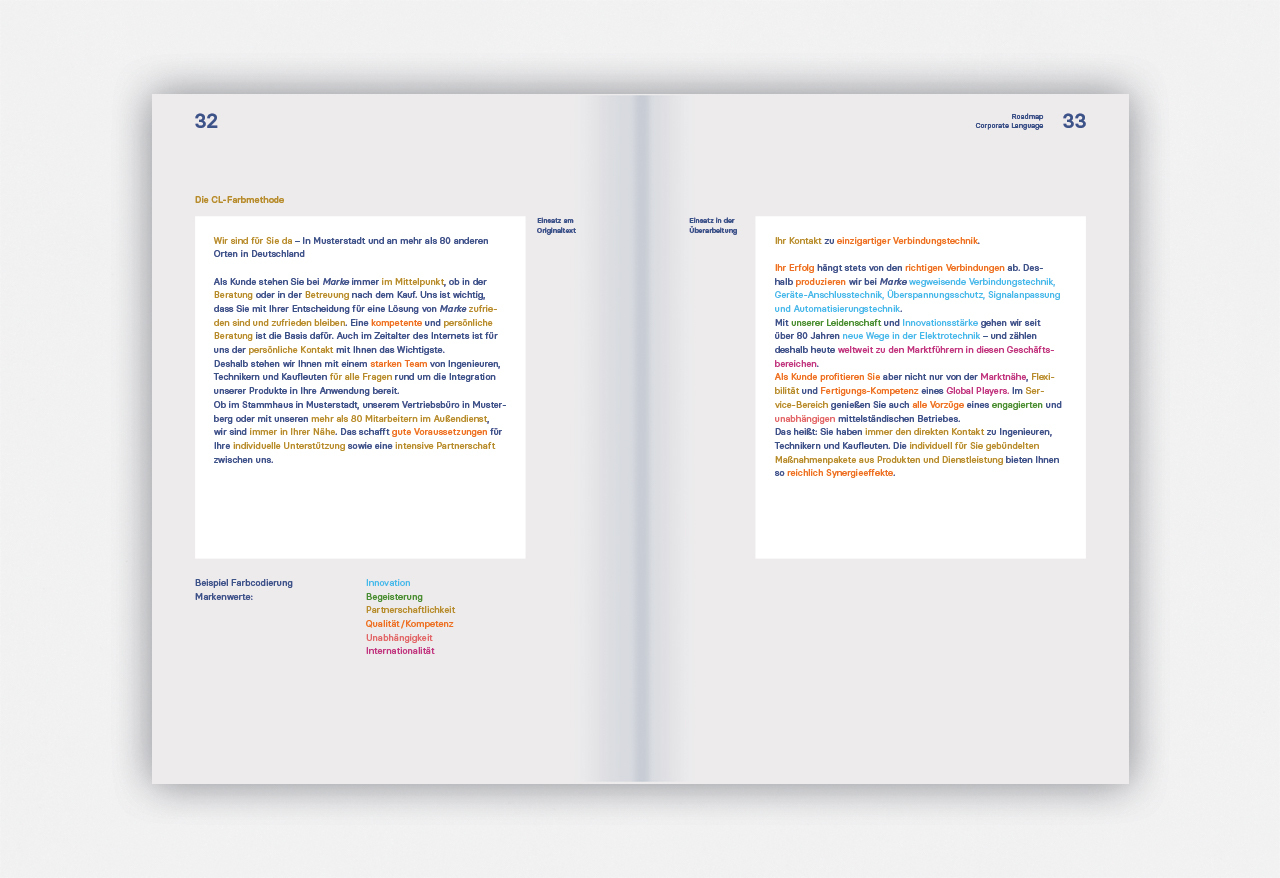
Task: Select the Einsatz in der Überarbeitung label
Action: tap(712, 225)
